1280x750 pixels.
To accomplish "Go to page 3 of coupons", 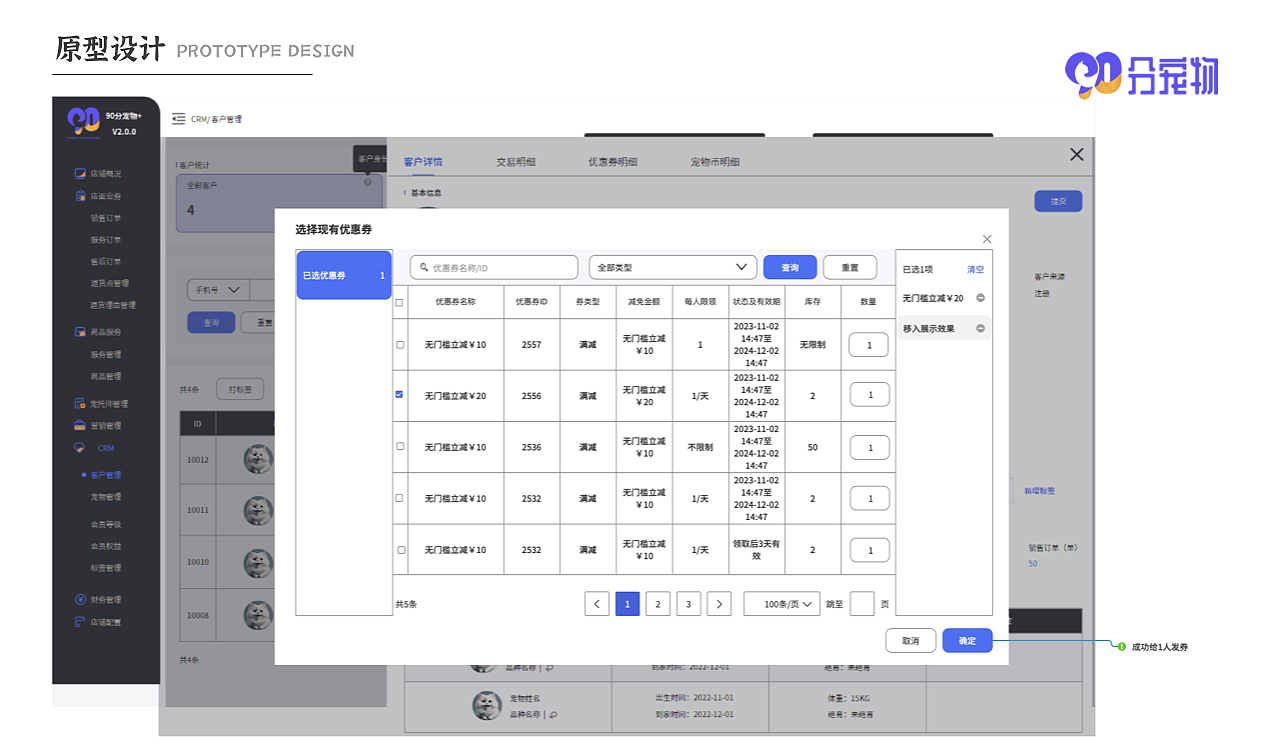I will (688, 604).
